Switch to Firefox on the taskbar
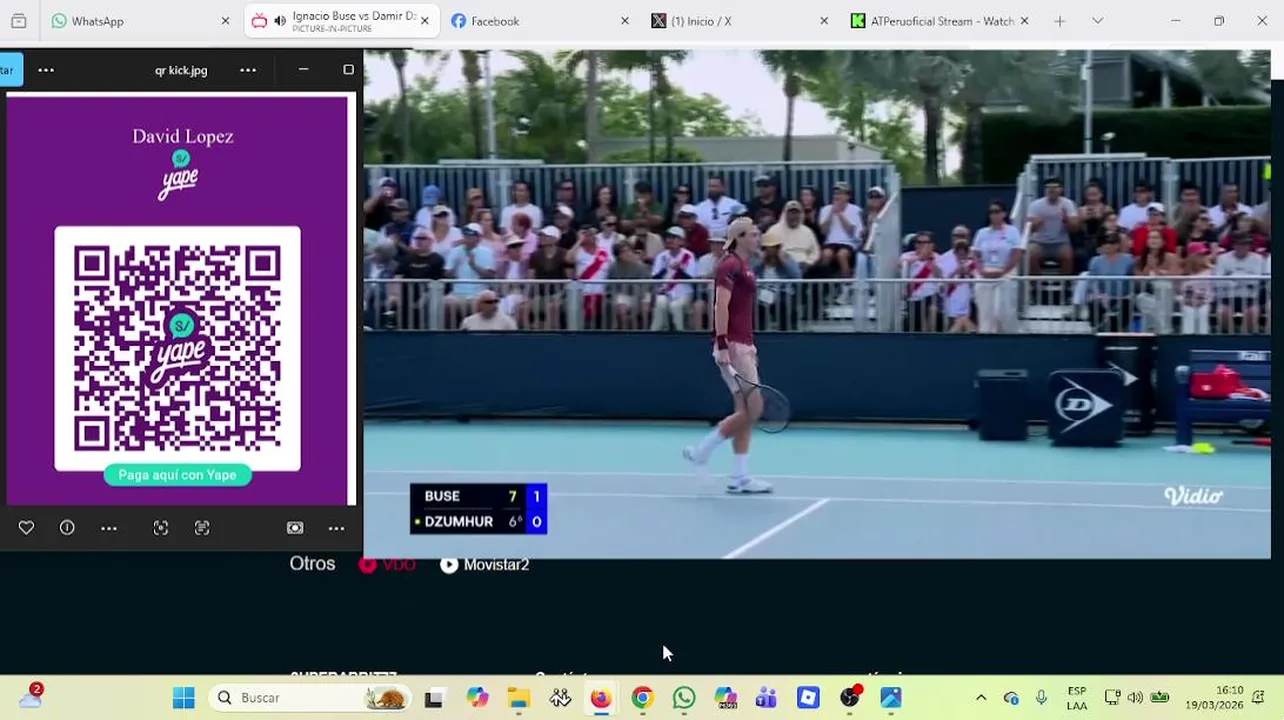Image resolution: width=1284 pixels, height=720 pixels. point(600,698)
